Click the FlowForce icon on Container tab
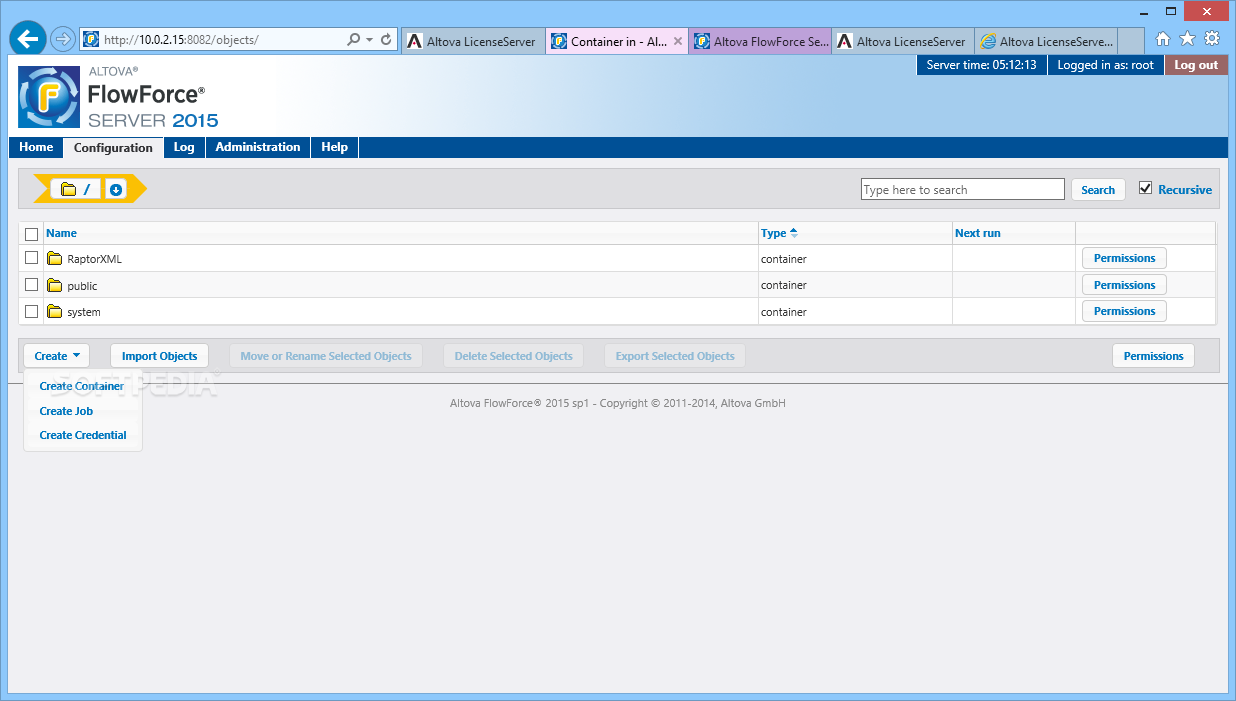 pyautogui.click(x=559, y=41)
